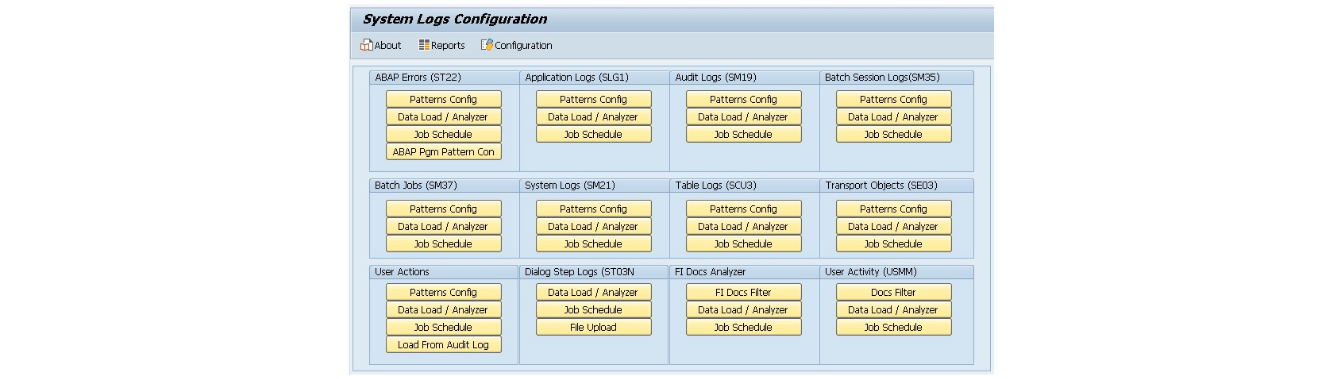Select Patterns Config under Table Logs (SCU3)
This screenshot has height=379, width=1341.
(x=744, y=209)
